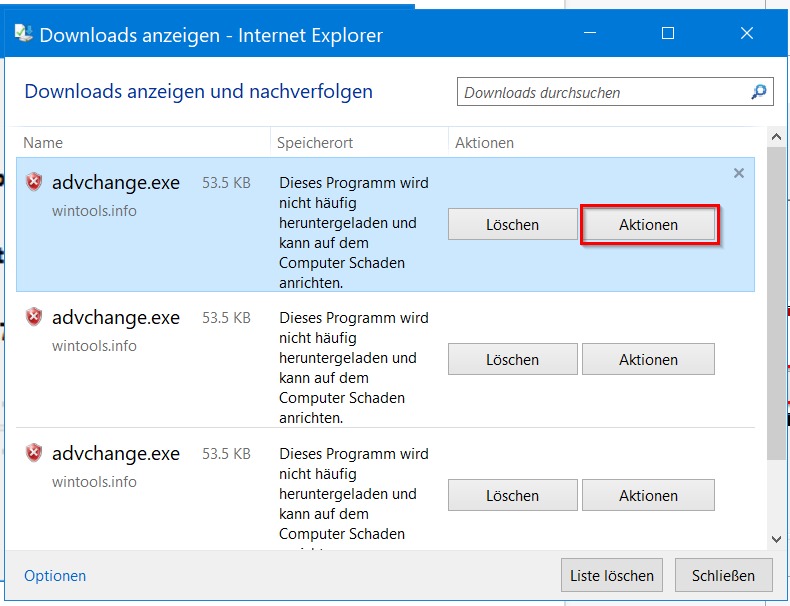Image resolution: width=790 pixels, height=606 pixels.
Task: Sort by the Name column header
Action: [x=43, y=143]
